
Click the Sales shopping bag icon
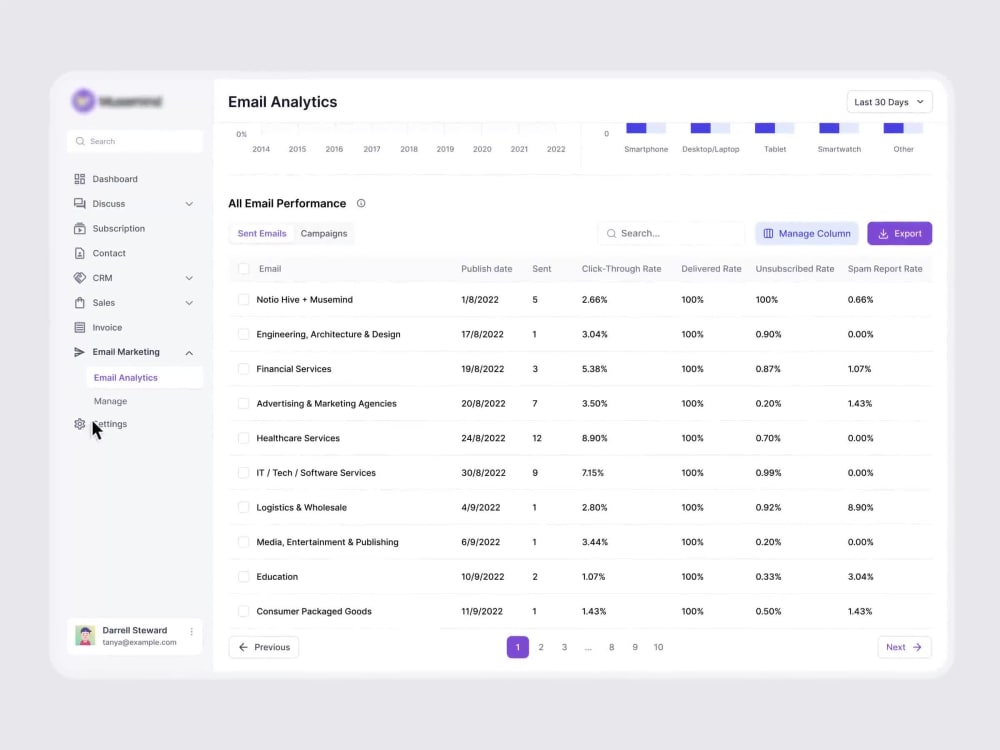[x=80, y=303]
